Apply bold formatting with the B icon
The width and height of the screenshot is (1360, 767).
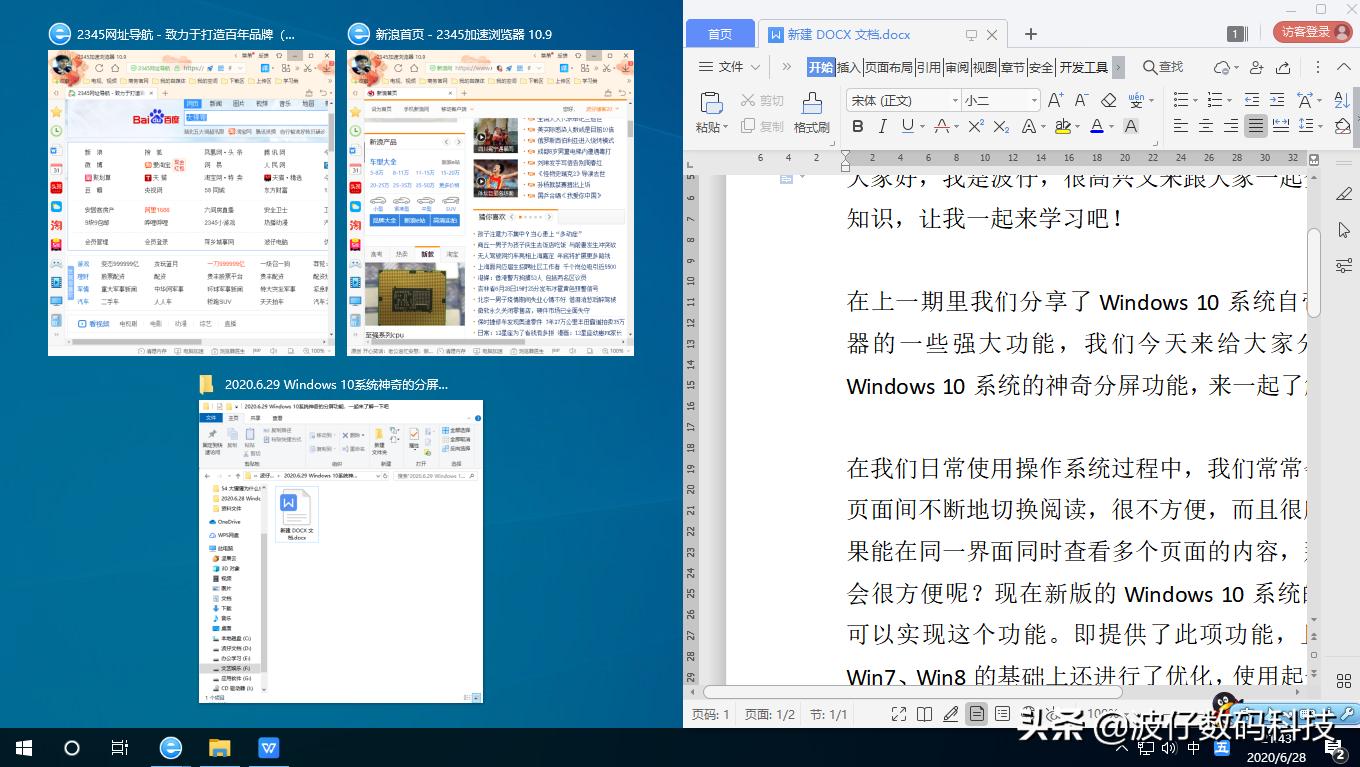click(857, 126)
